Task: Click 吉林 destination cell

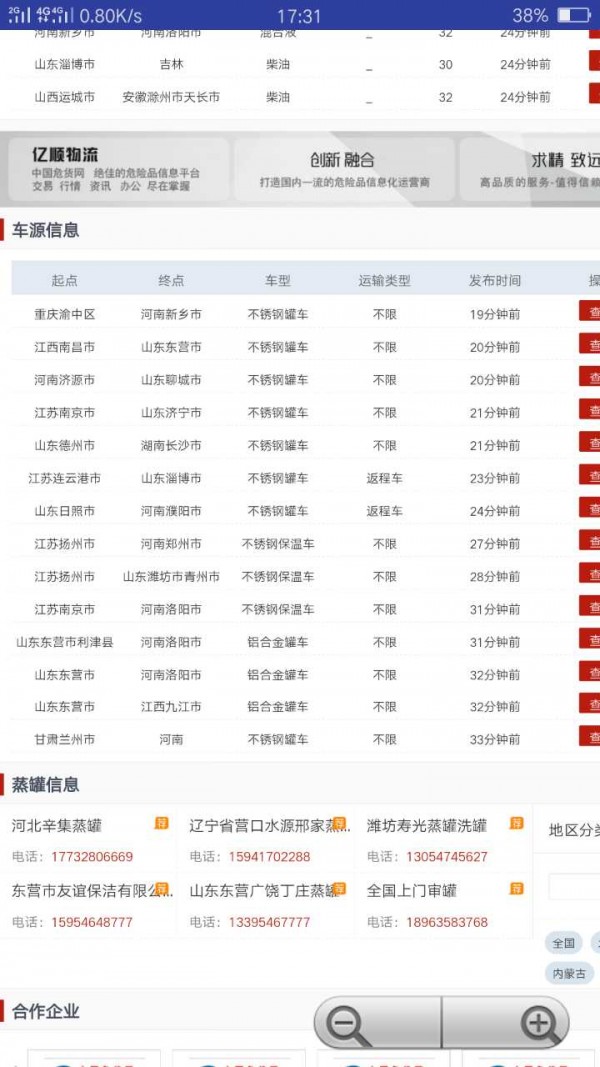Action: pyautogui.click(x=171, y=65)
